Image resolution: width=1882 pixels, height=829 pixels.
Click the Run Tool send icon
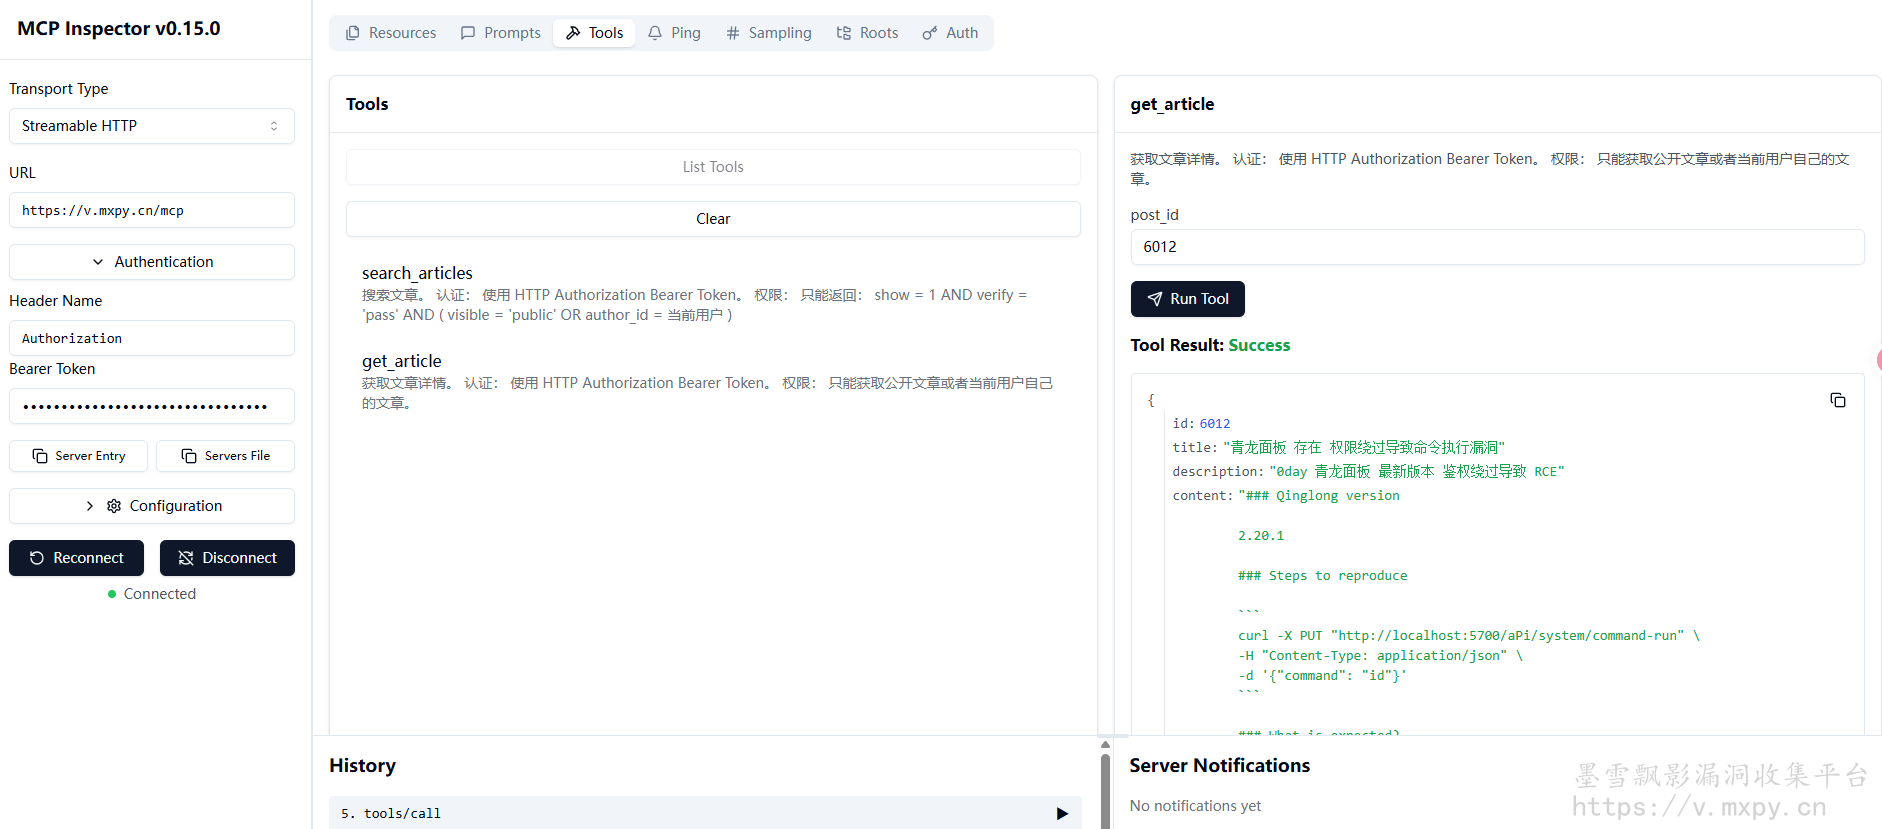(x=1155, y=299)
